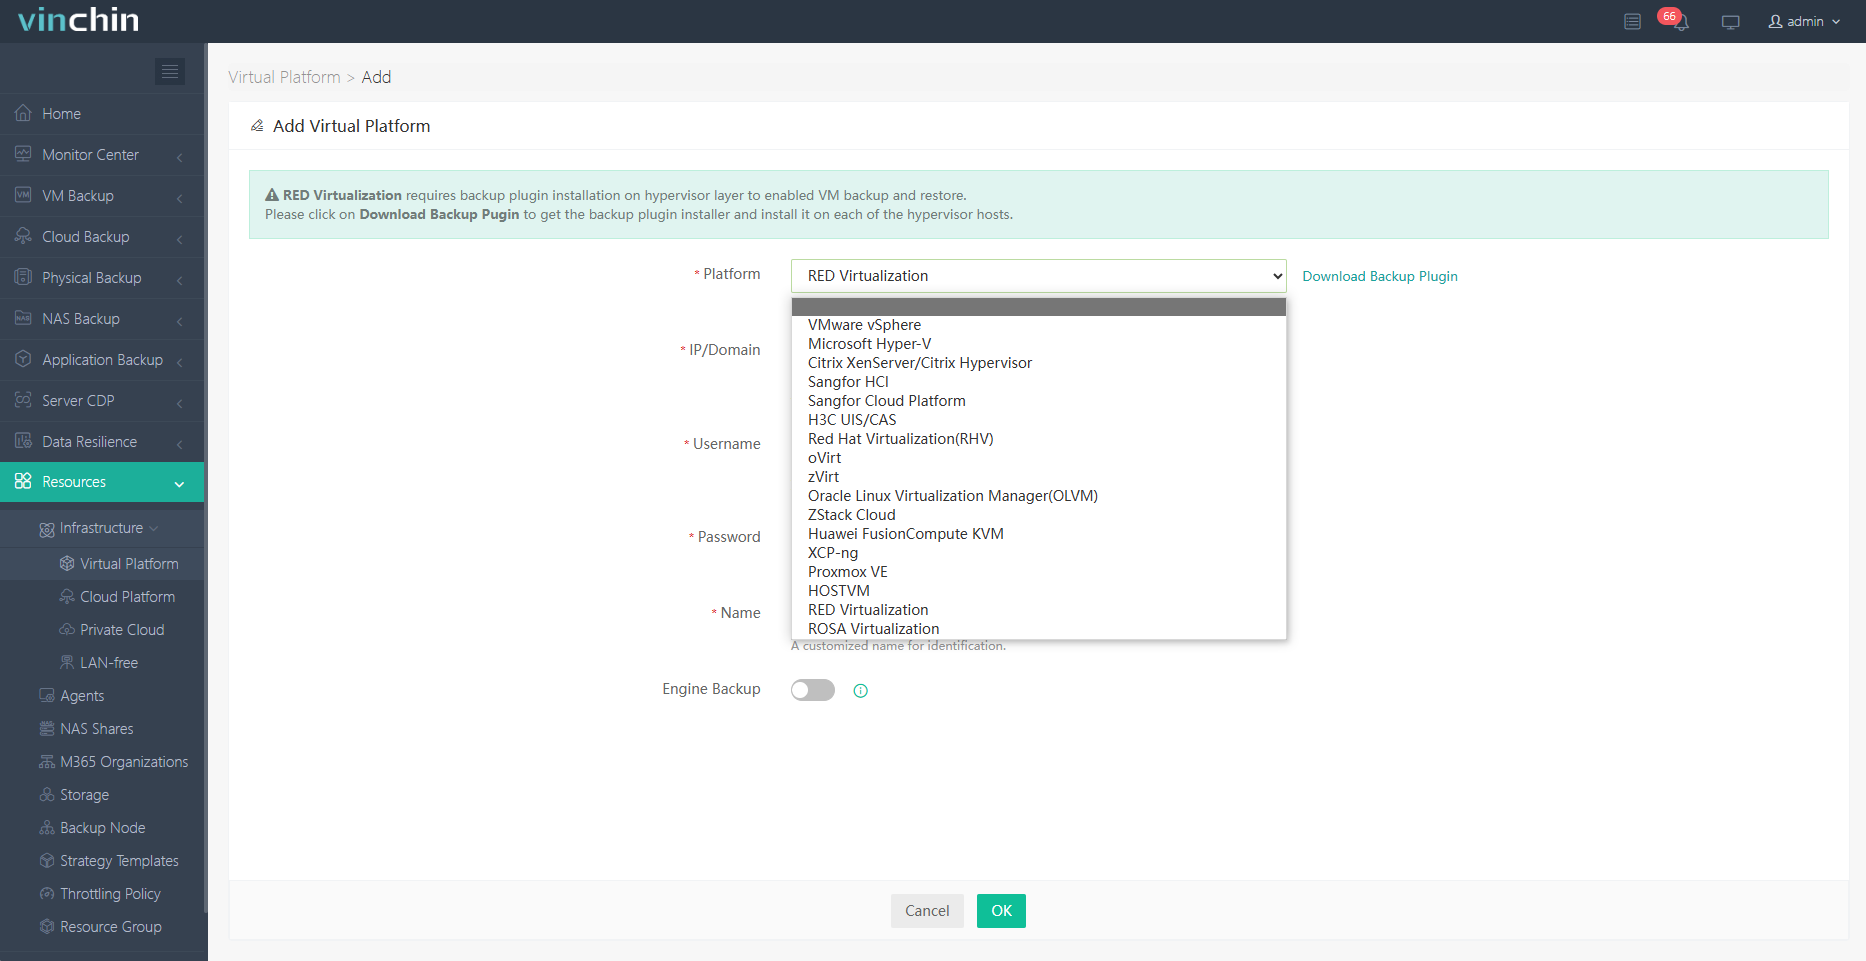Screen dimensions: 1866x961
Task: Select Citrix XenServer/Citrix Hypervisor option
Action: 1038,363
